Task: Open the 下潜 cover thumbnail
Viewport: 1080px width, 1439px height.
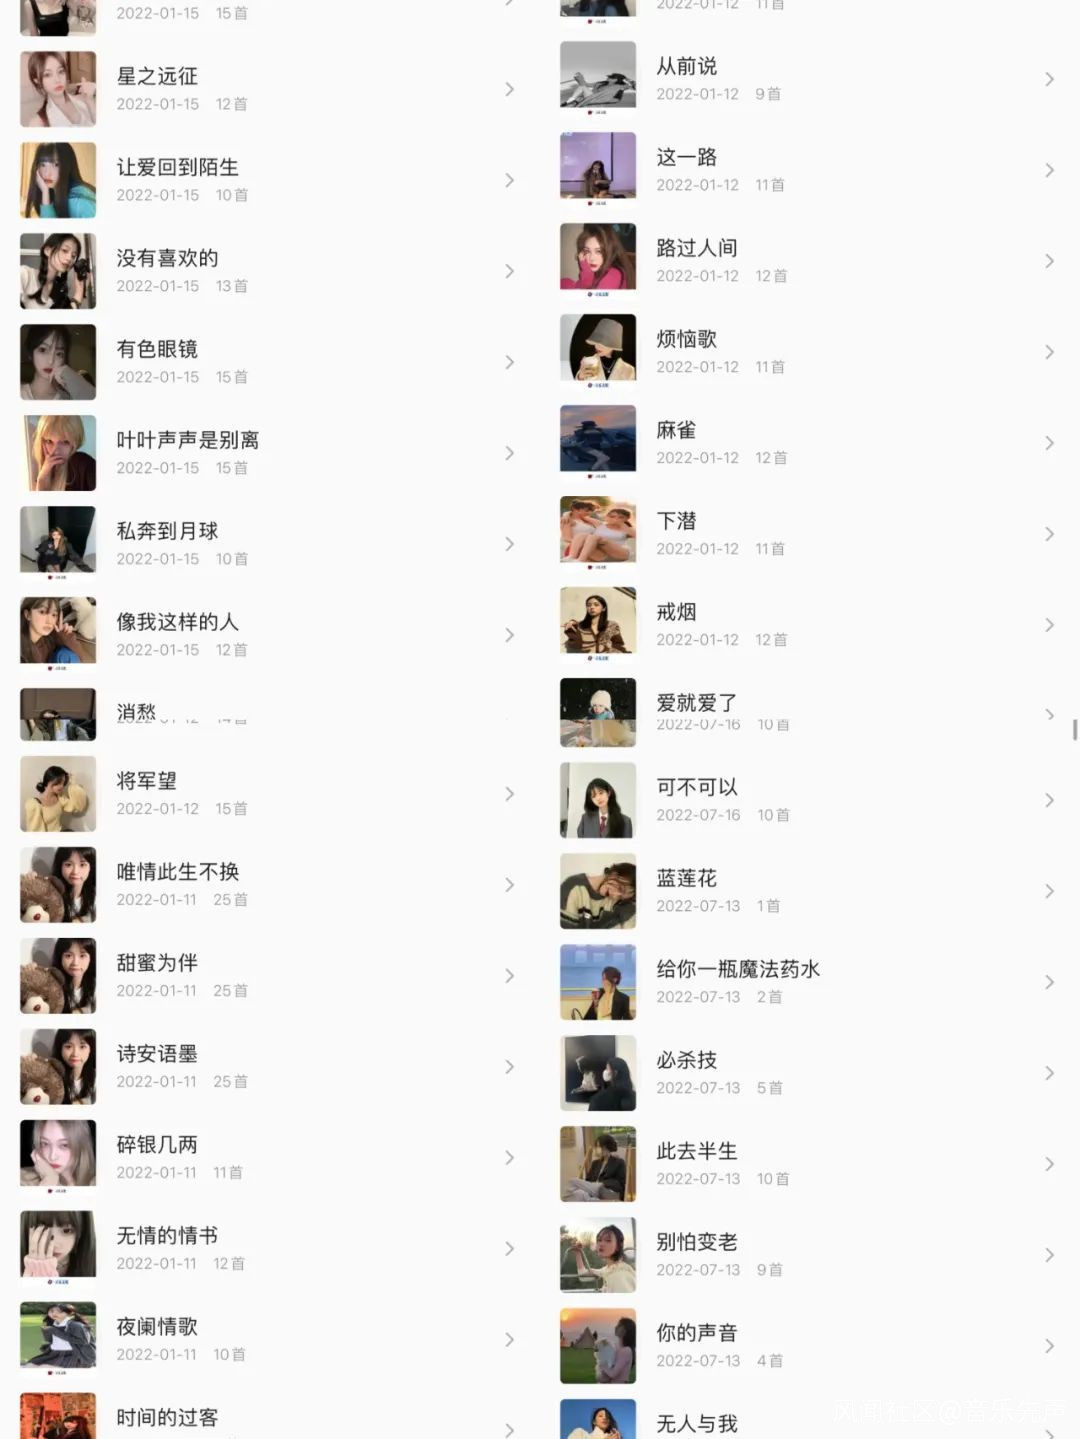Action: tap(598, 534)
